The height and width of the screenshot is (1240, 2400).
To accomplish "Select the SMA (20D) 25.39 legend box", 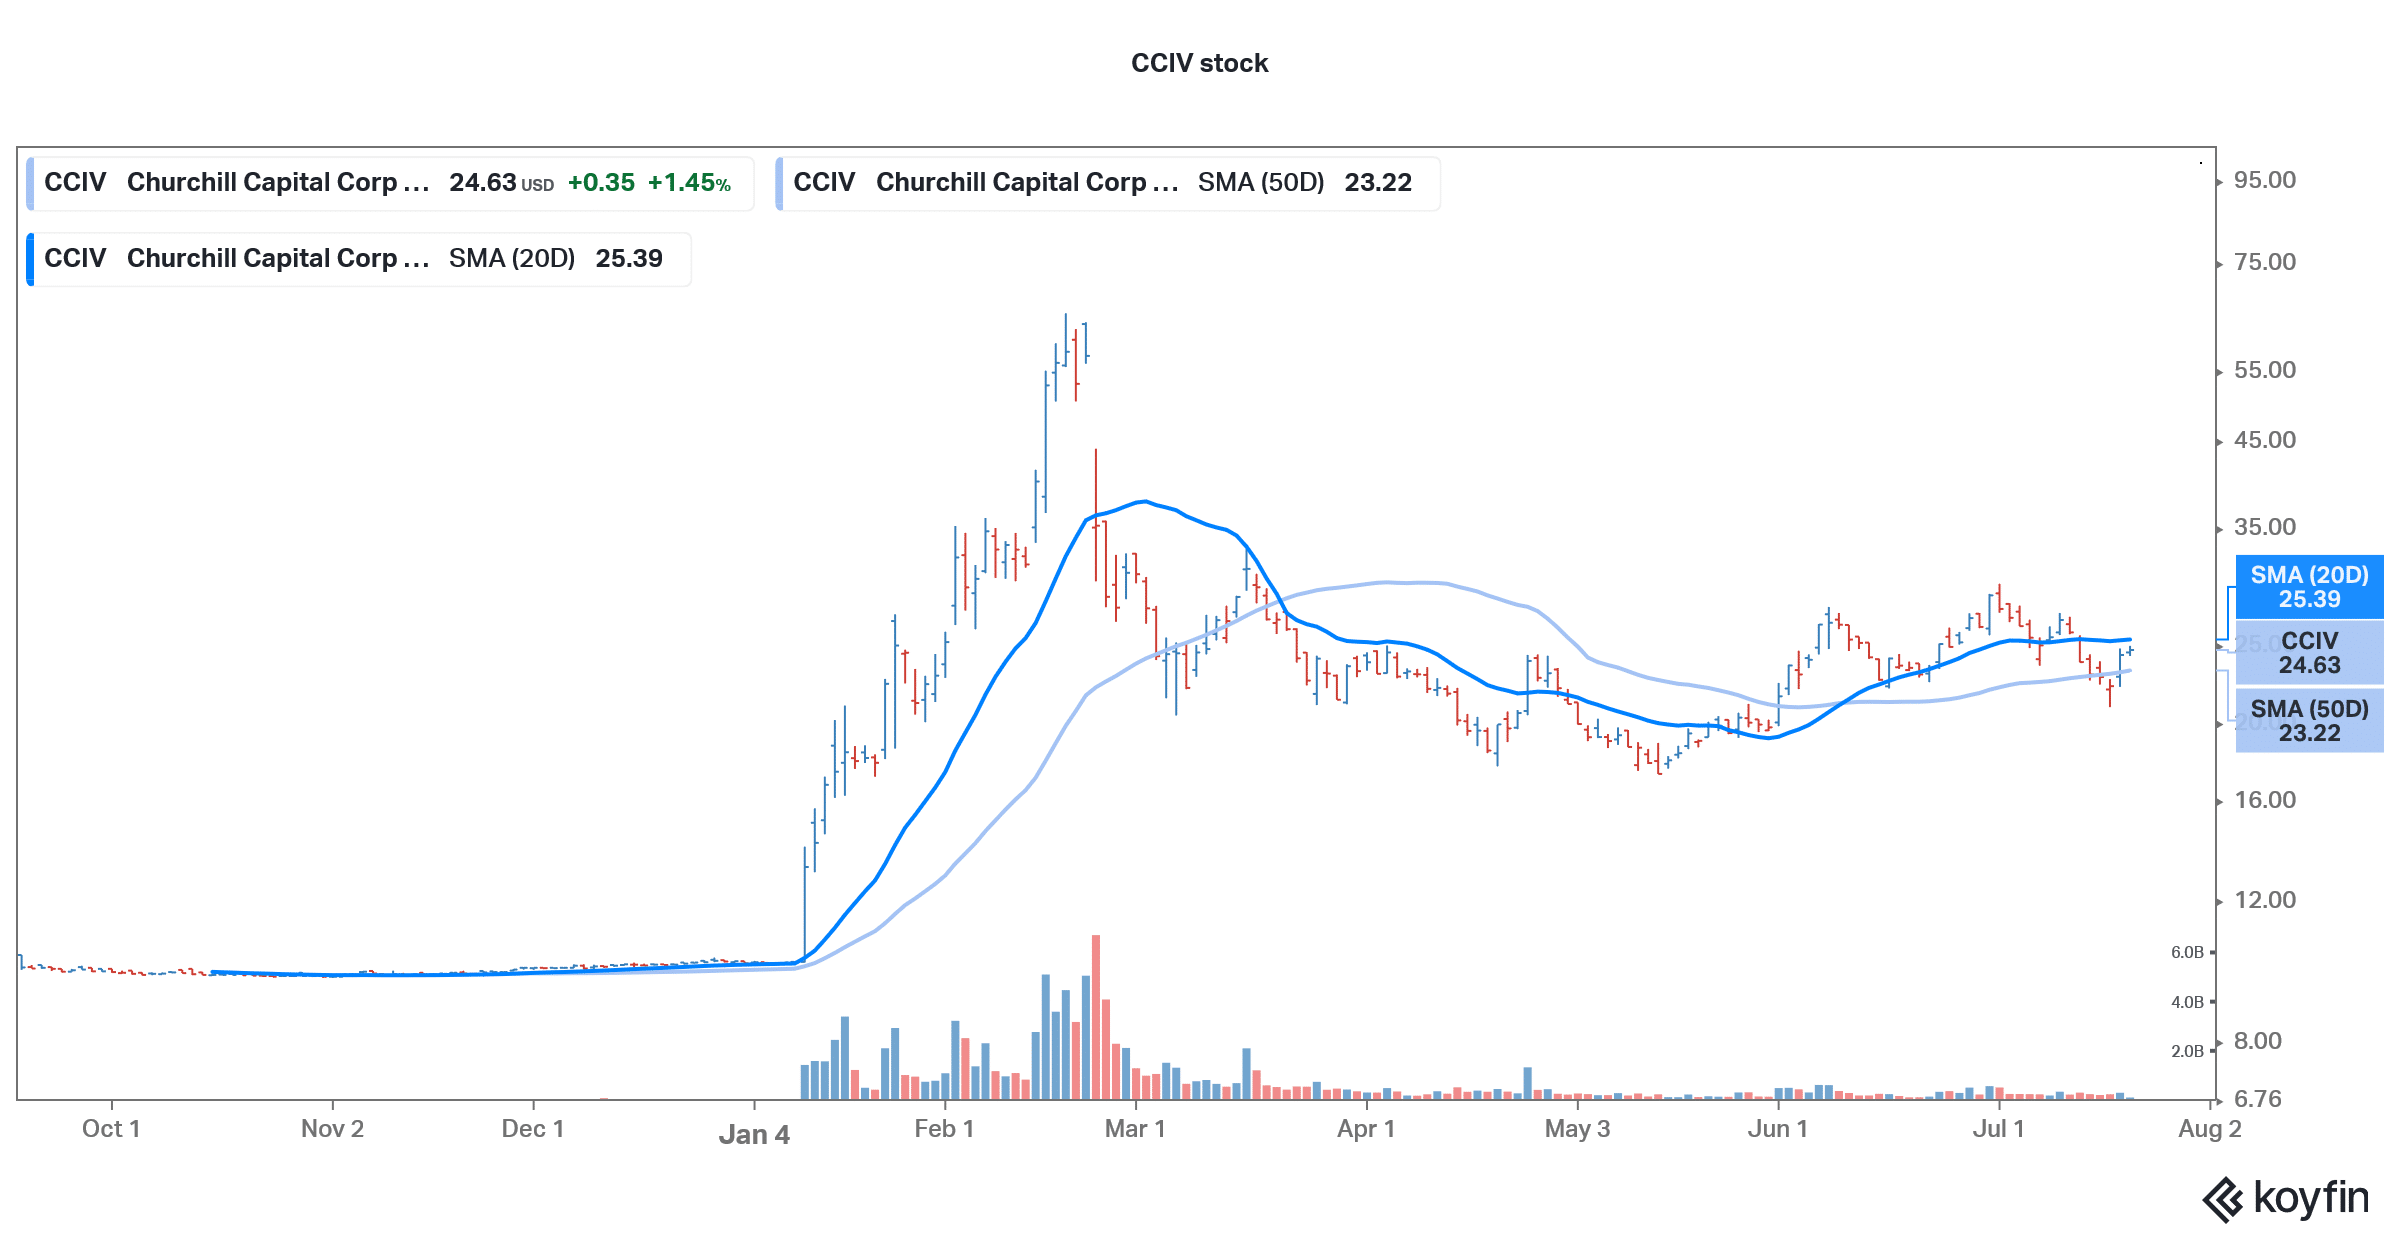I will pyautogui.click(x=359, y=259).
